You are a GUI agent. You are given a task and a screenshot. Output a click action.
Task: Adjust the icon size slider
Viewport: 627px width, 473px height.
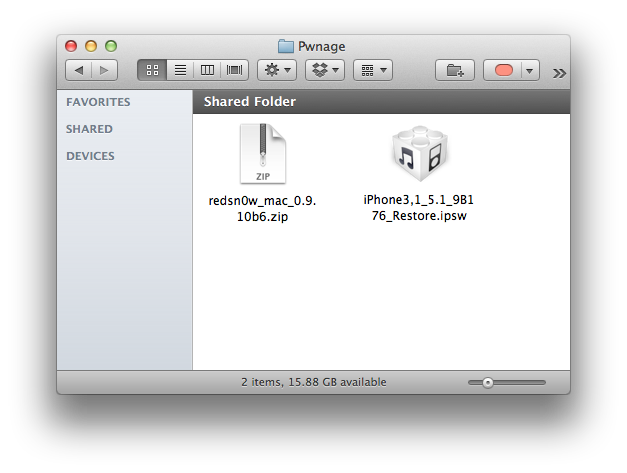(x=507, y=383)
